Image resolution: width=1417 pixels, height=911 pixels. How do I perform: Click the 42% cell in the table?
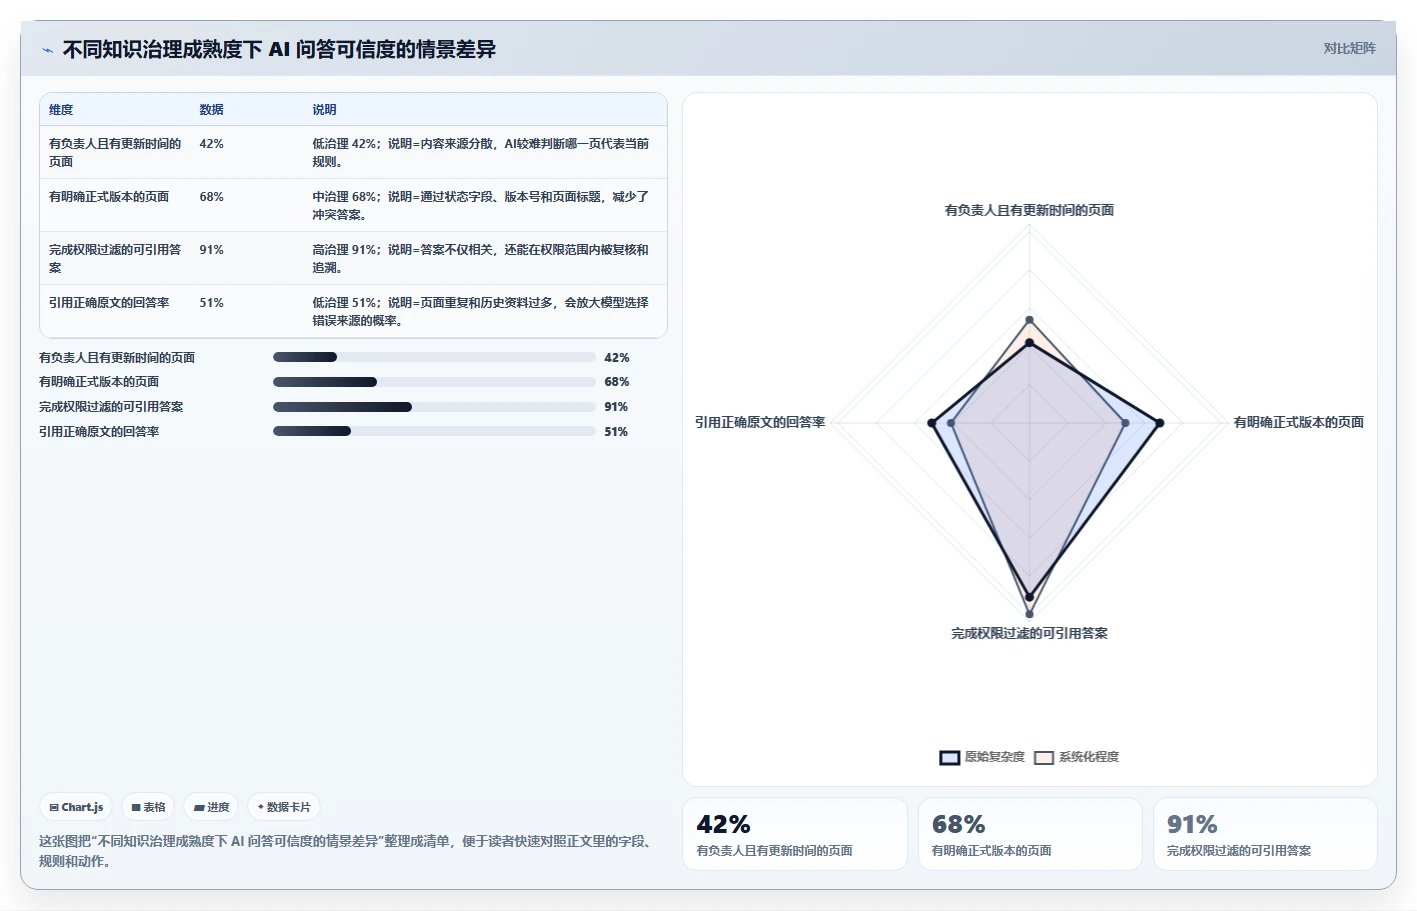coord(211,144)
